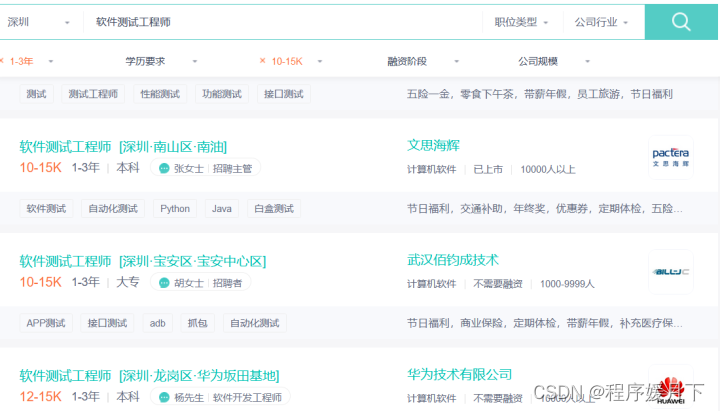This screenshot has height=411, width=720.
Task: Select the adb tag
Action: [158, 323]
